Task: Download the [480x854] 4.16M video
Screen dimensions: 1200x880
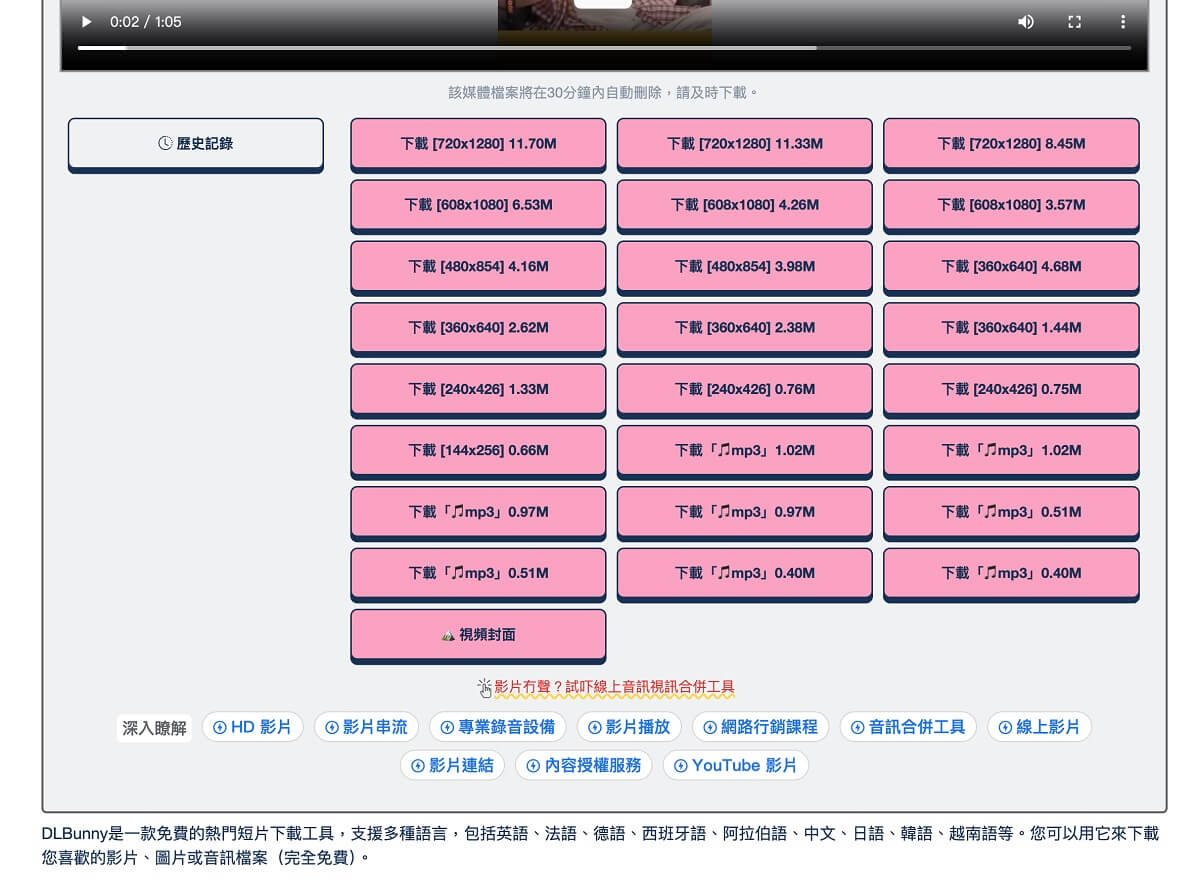Action: [478, 266]
